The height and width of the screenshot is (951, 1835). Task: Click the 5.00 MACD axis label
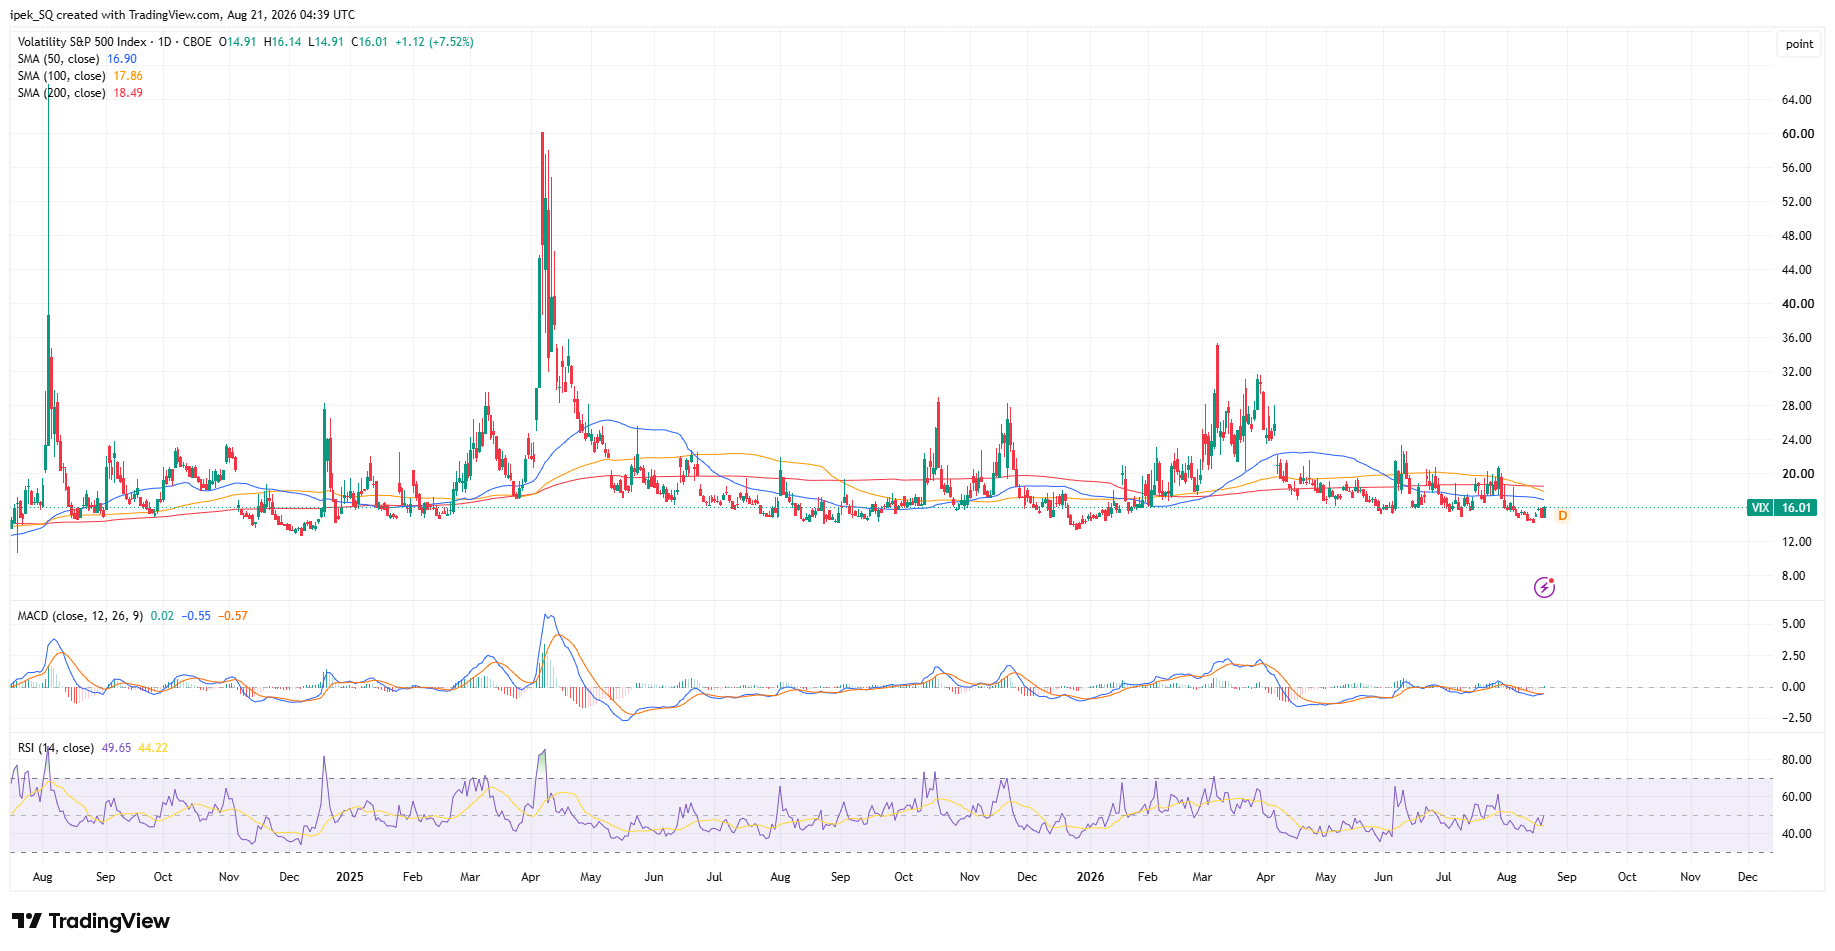click(x=1794, y=624)
